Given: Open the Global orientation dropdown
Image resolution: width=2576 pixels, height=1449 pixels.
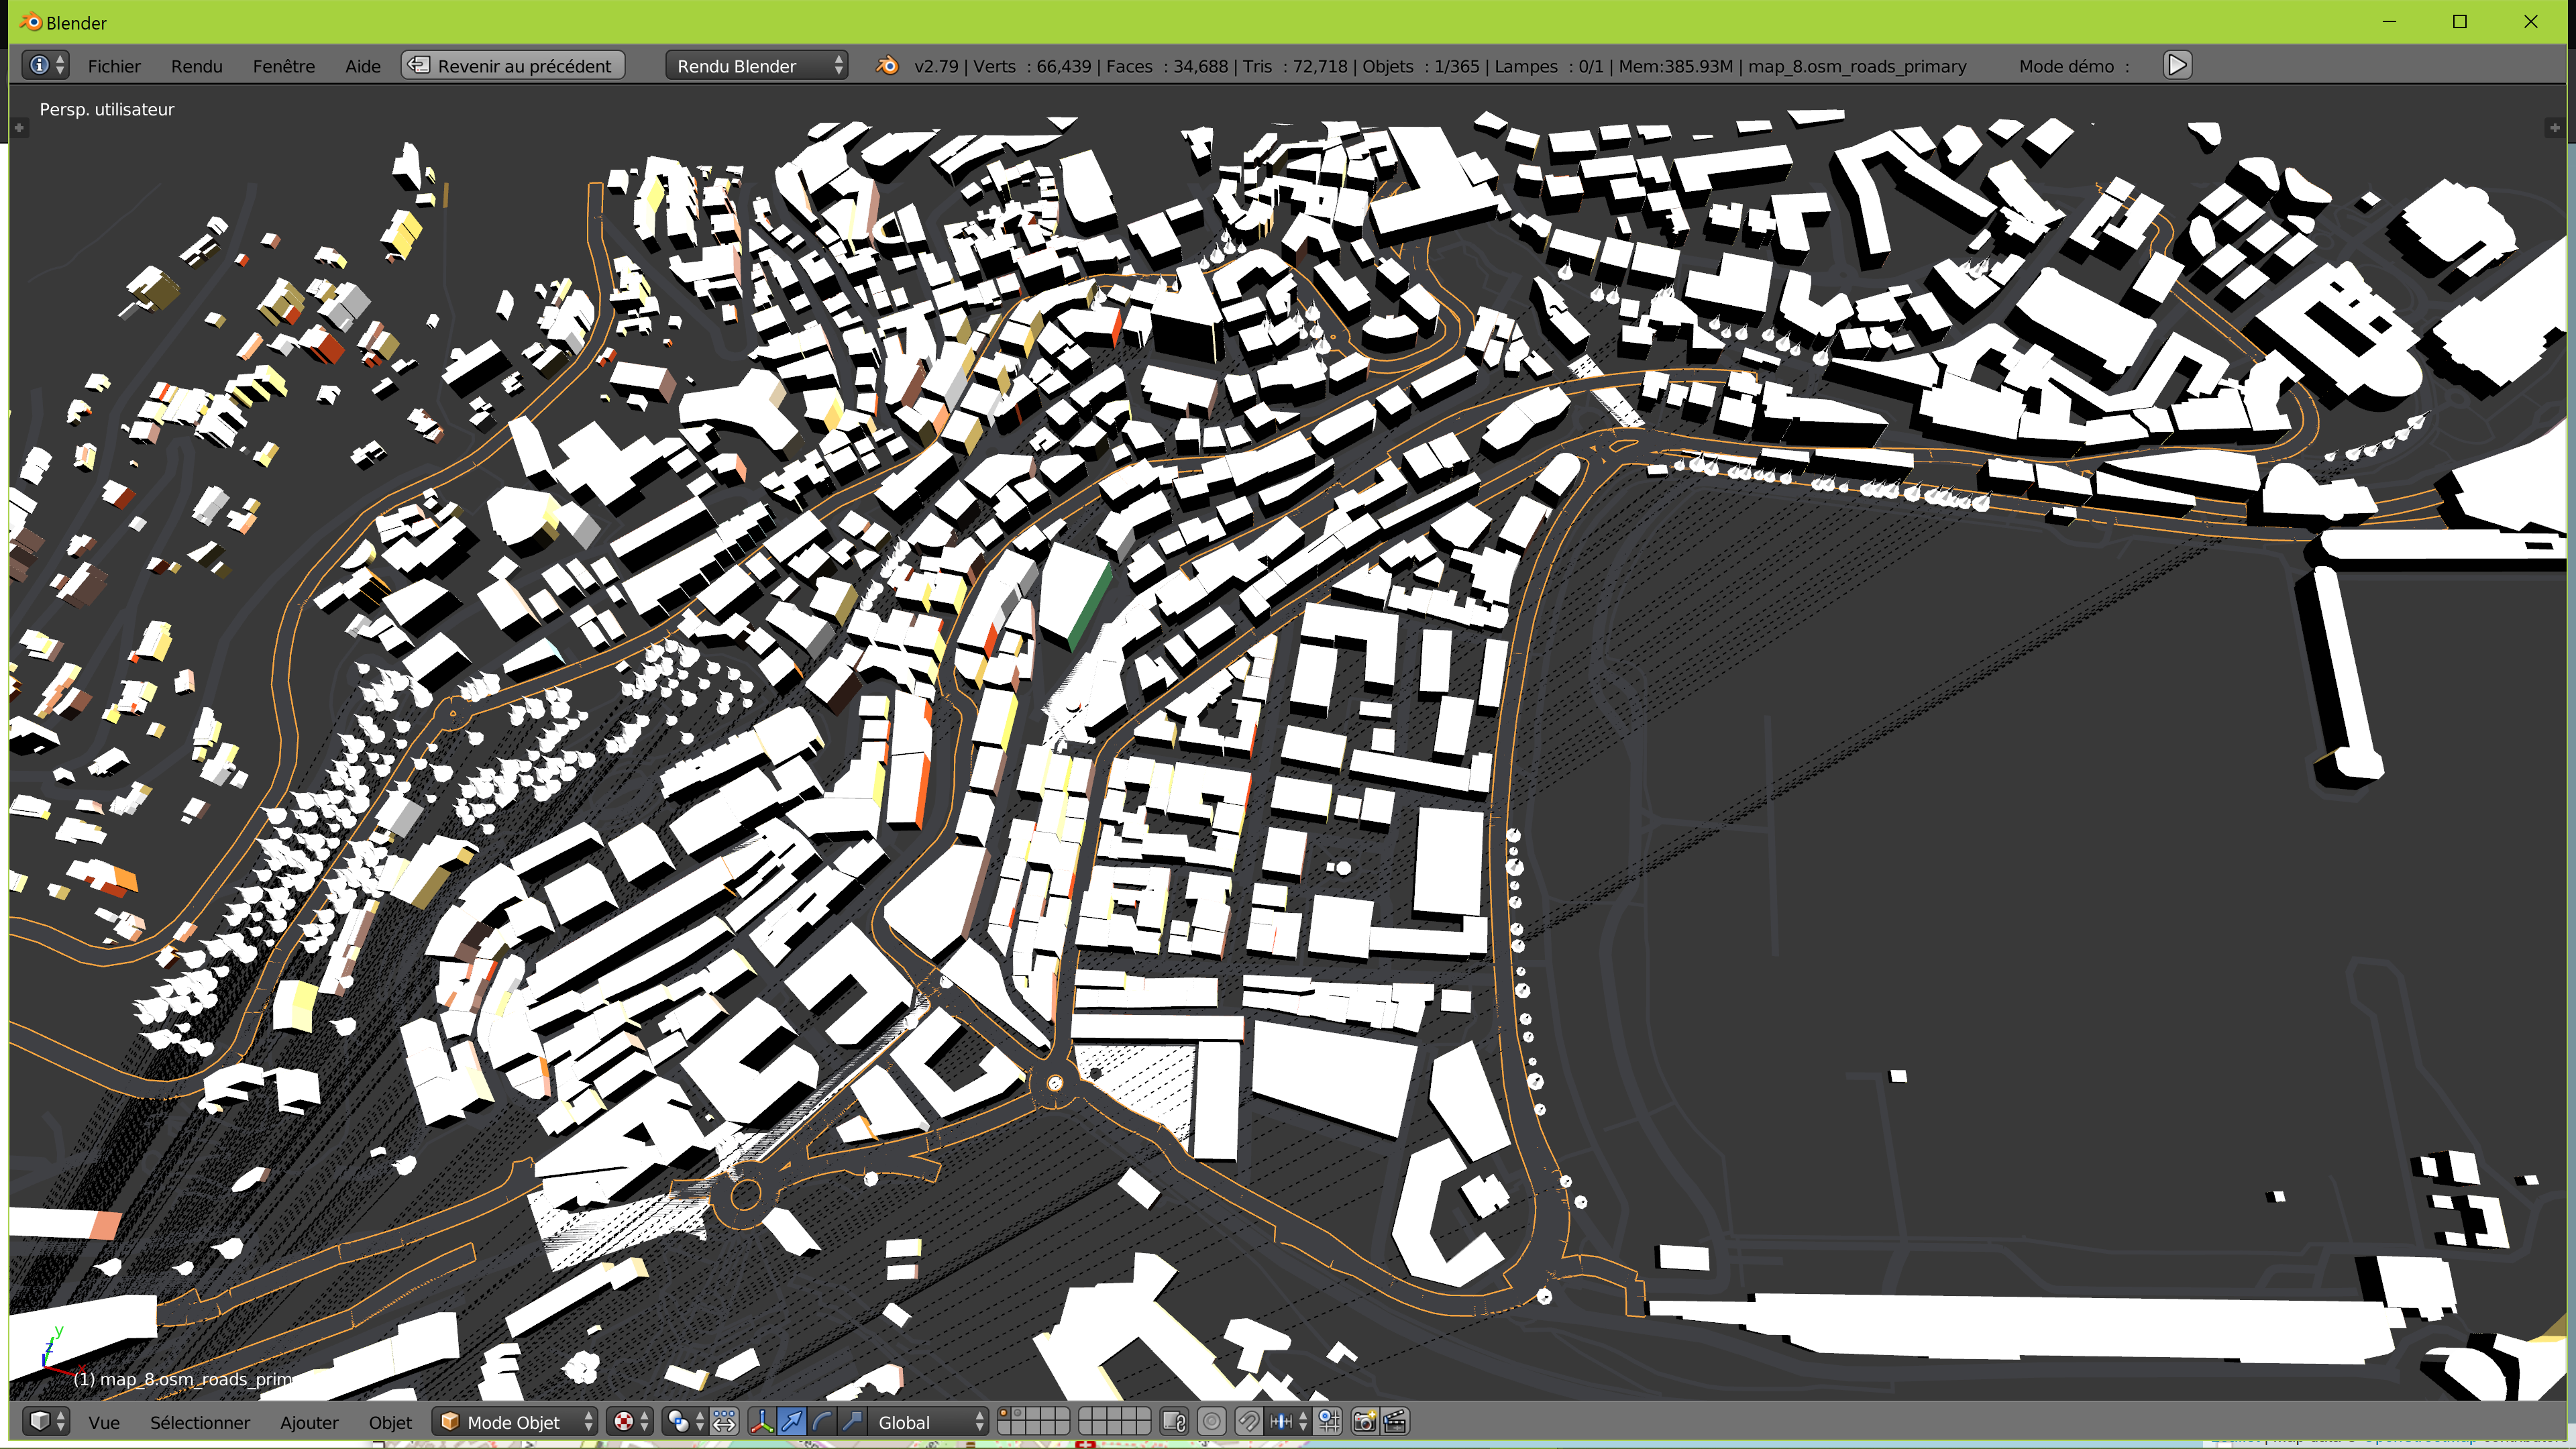Looking at the screenshot, I should (x=928, y=1421).
